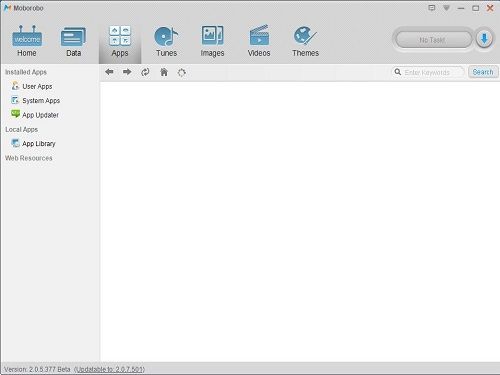This screenshot has width=500, height=375.
Task: Click the search magnifier icon
Action: point(398,72)
